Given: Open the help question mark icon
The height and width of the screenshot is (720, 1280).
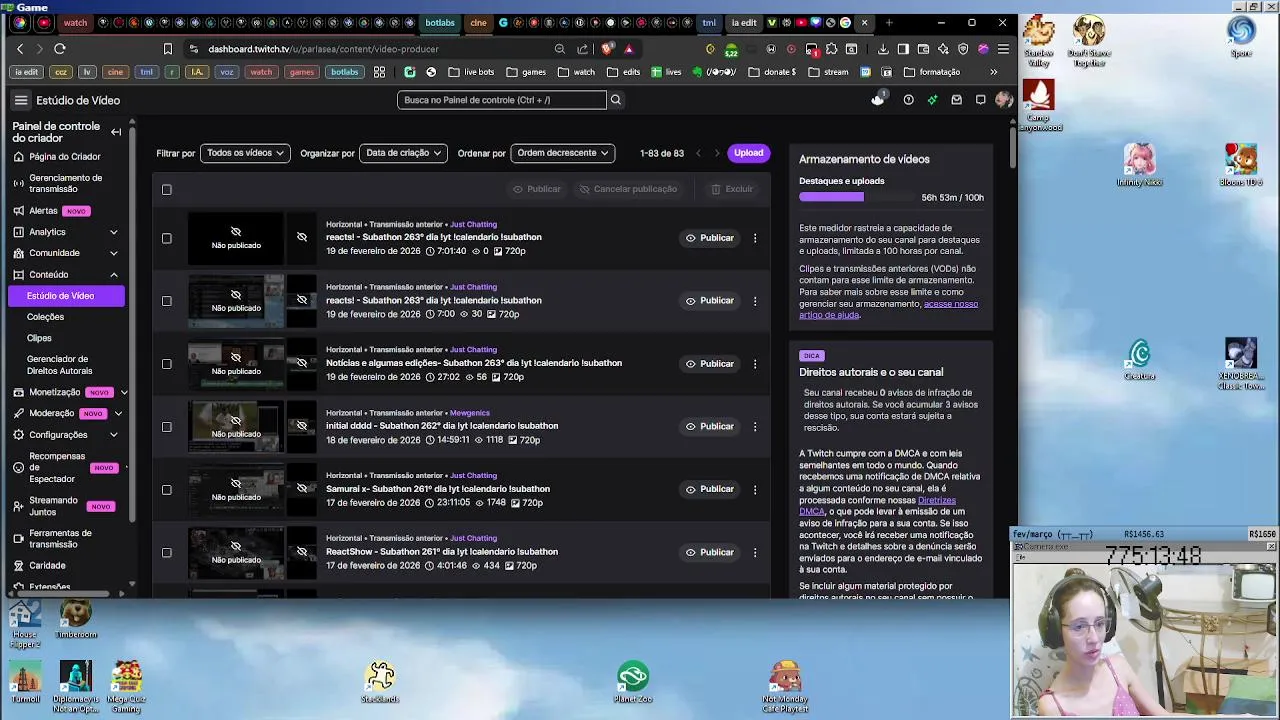Looking at the screenshot, I should tap(908, 100).
